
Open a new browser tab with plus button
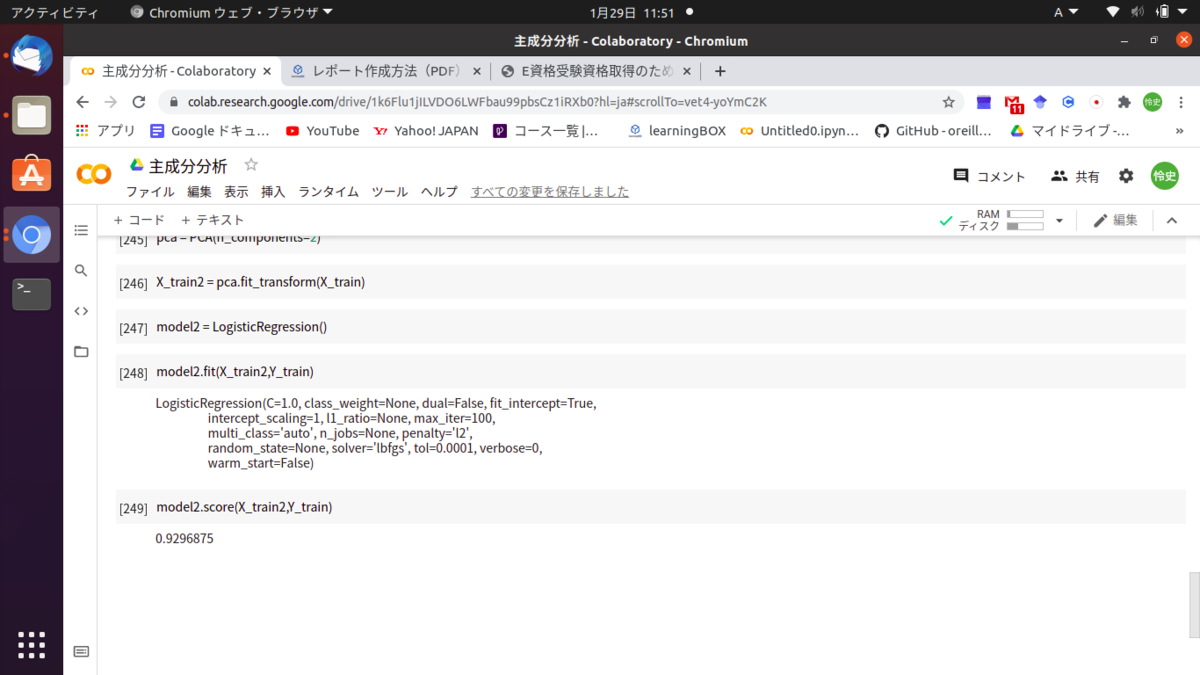click(x=720, y=71)
